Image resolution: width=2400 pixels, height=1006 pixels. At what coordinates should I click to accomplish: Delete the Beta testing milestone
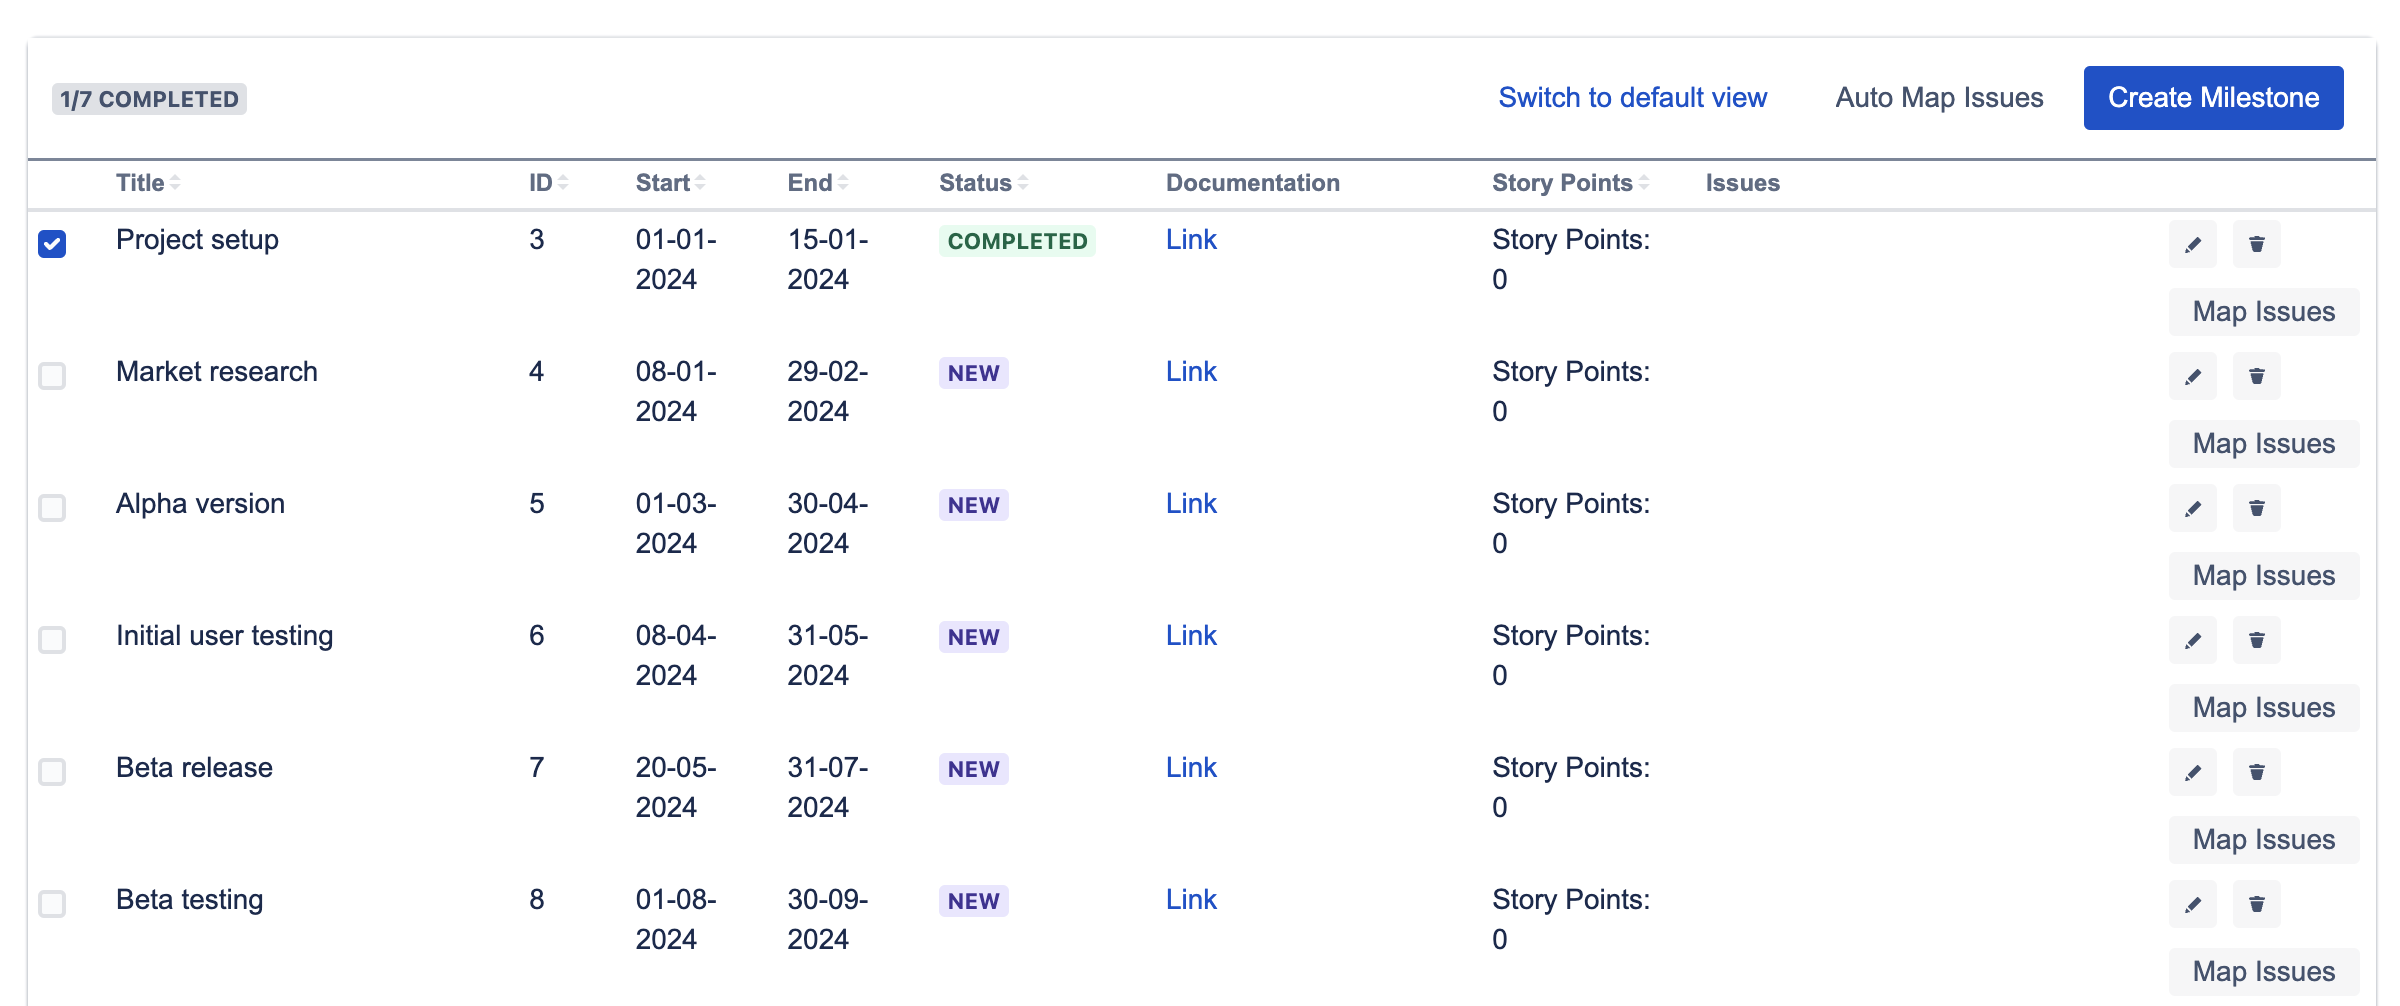click(2256, 904)
